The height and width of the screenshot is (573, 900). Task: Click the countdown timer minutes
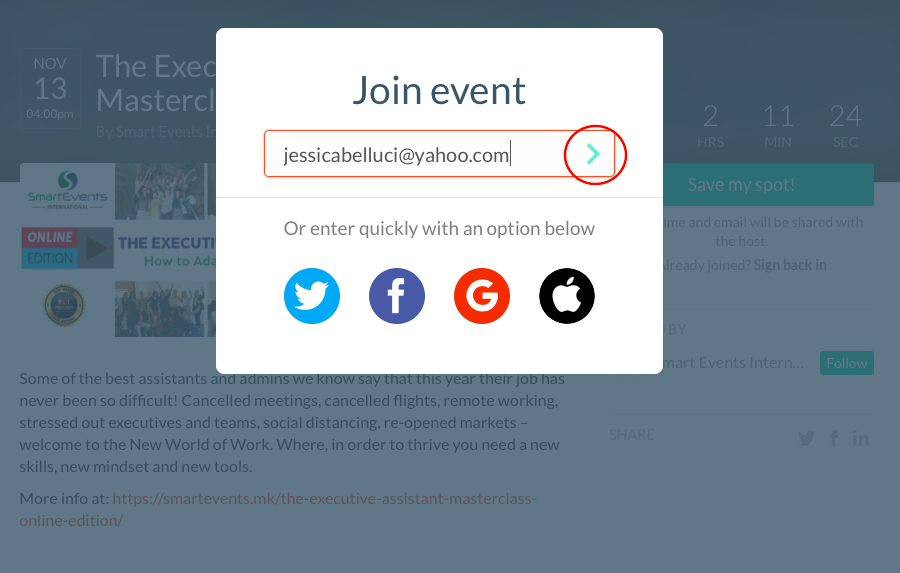pyautogui.click(x=778, y=125)
